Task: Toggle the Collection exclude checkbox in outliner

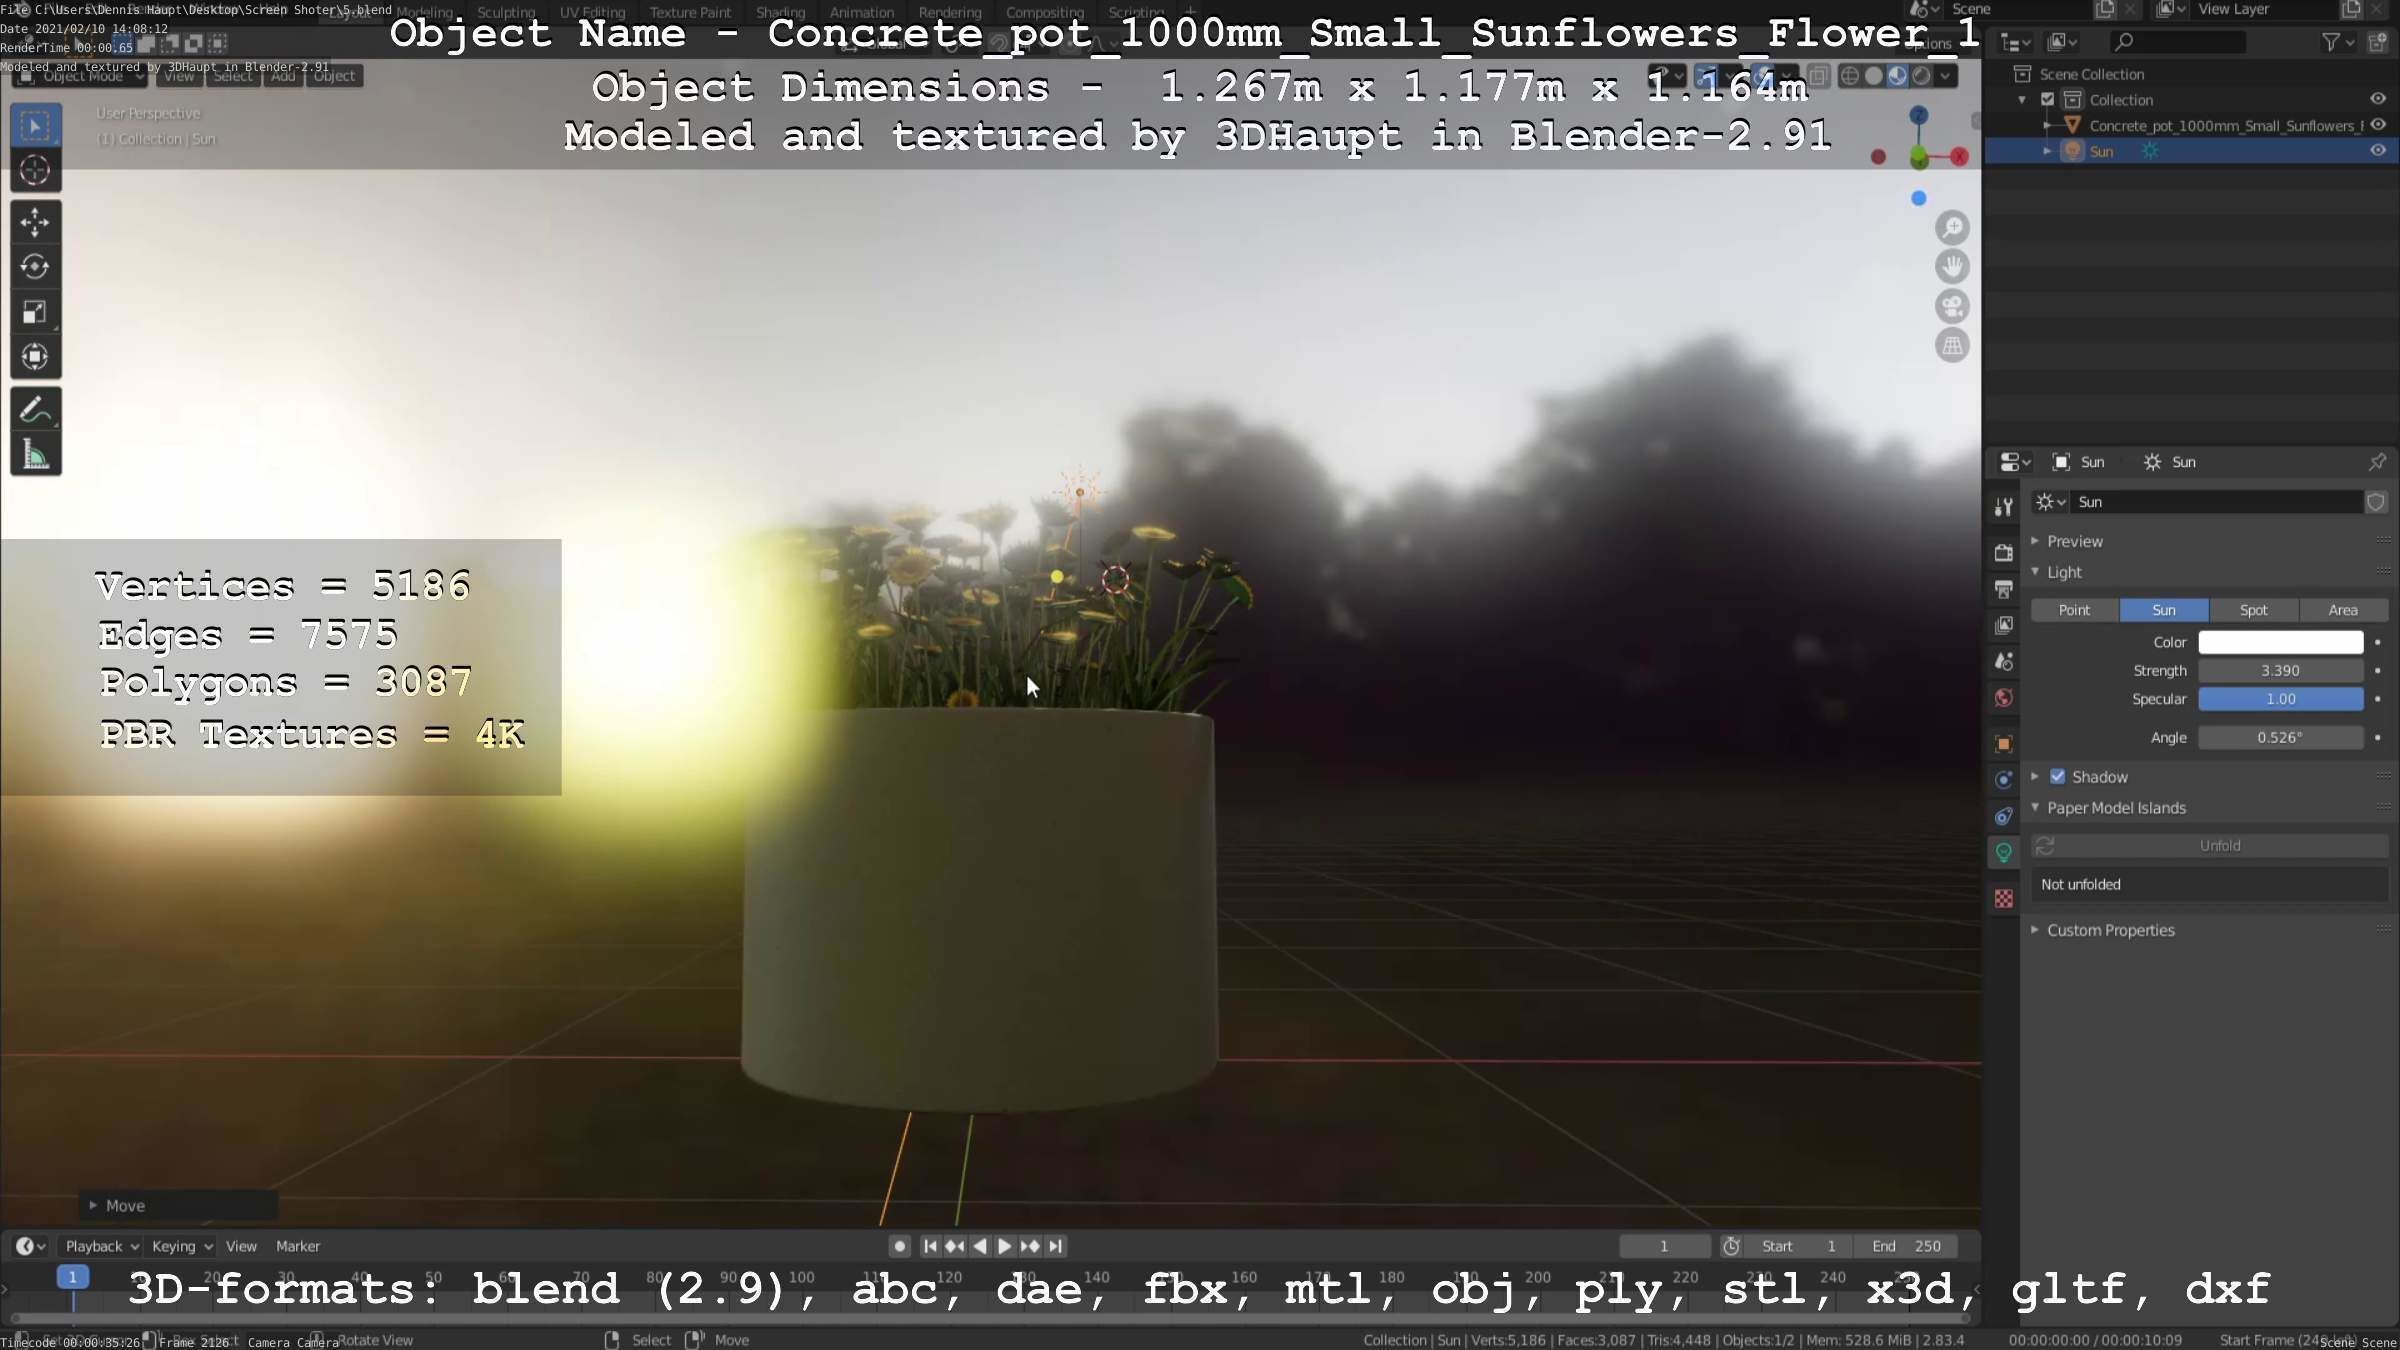Action: (x=2047, y=100)
